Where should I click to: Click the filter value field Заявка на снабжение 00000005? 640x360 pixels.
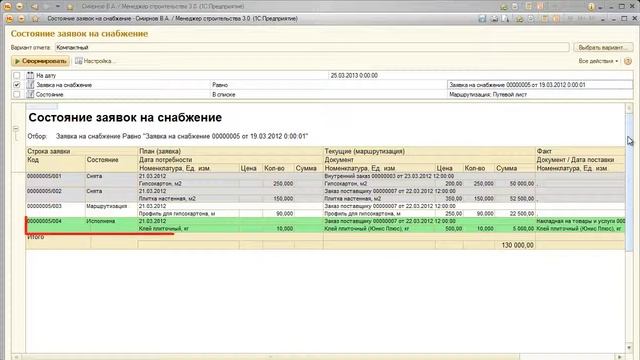click(x=540, y=85)
